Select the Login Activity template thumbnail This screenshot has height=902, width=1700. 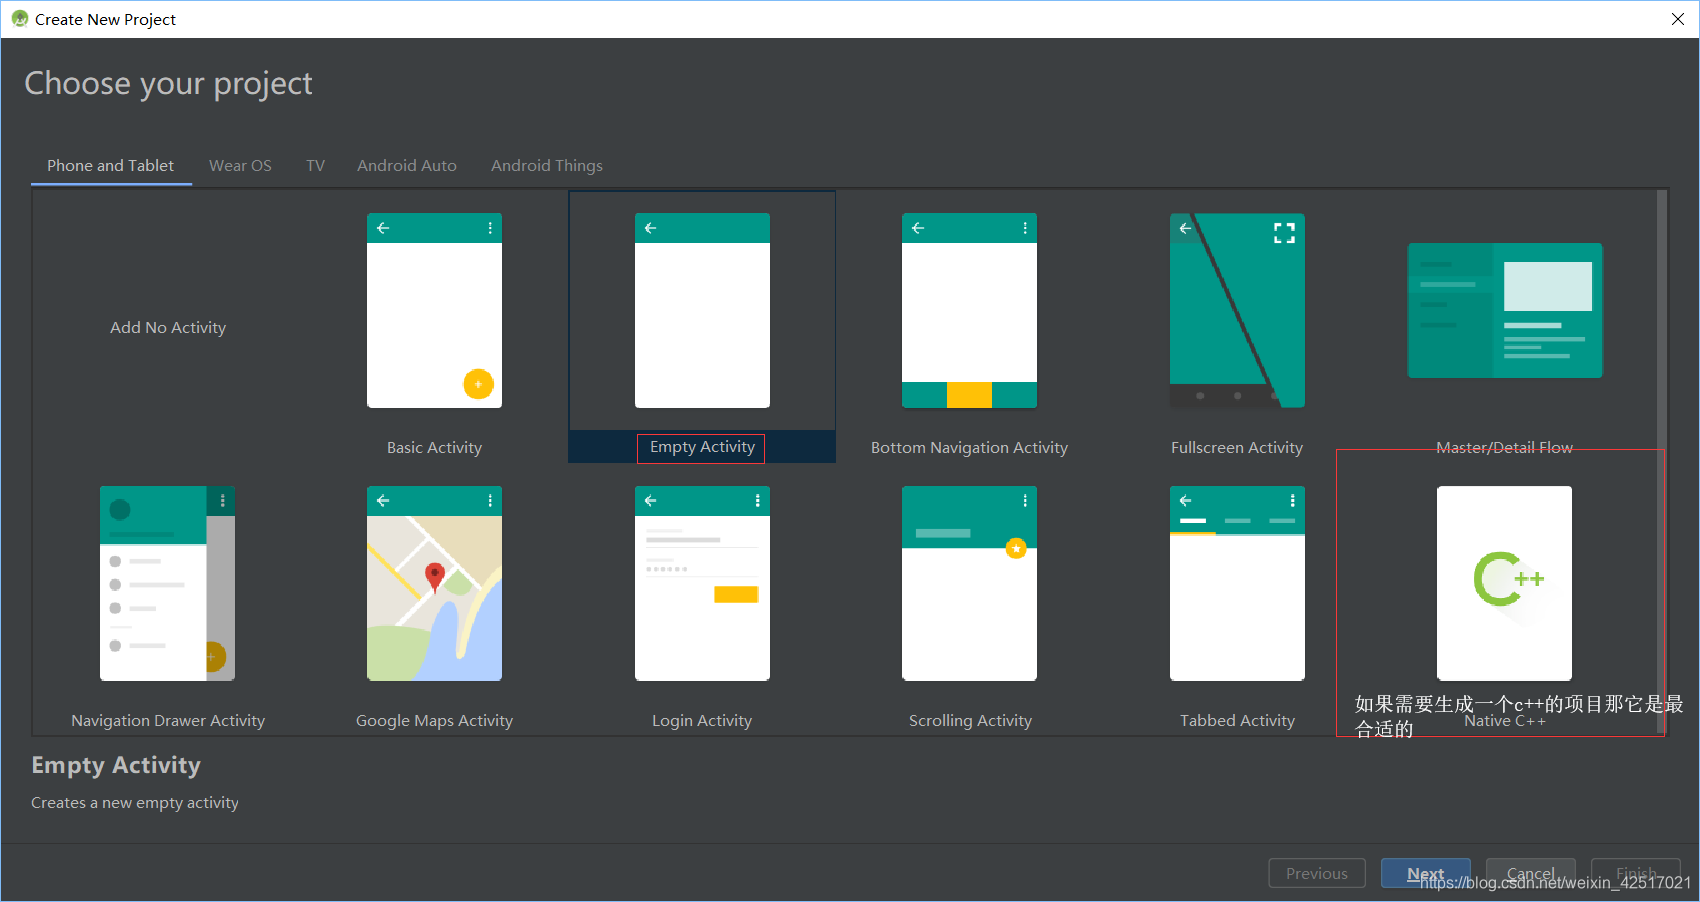[702, 583]
